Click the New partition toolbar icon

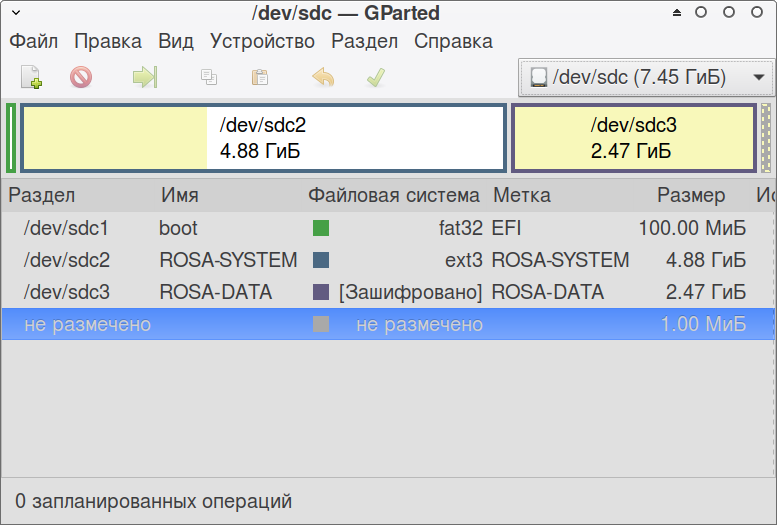pyautogui.click(x=31, y=77)
